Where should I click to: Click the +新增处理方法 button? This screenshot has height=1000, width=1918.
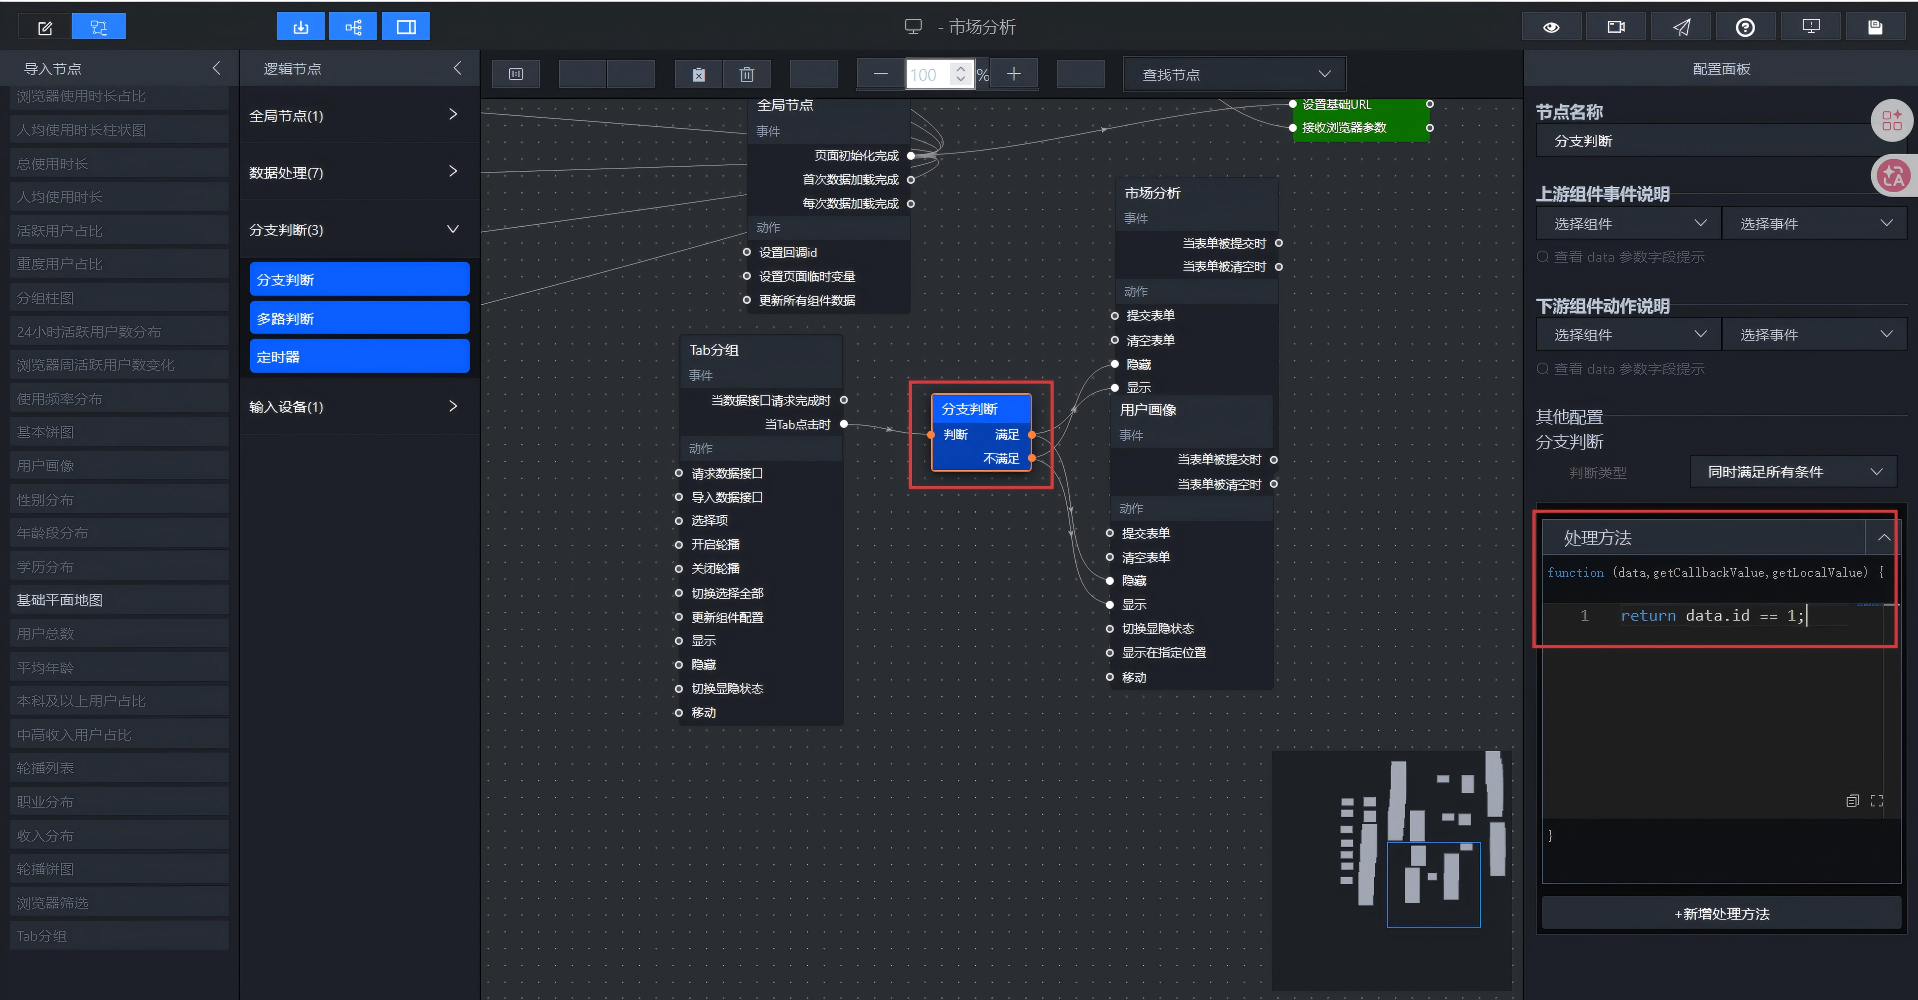click(x=1721, y=913)
